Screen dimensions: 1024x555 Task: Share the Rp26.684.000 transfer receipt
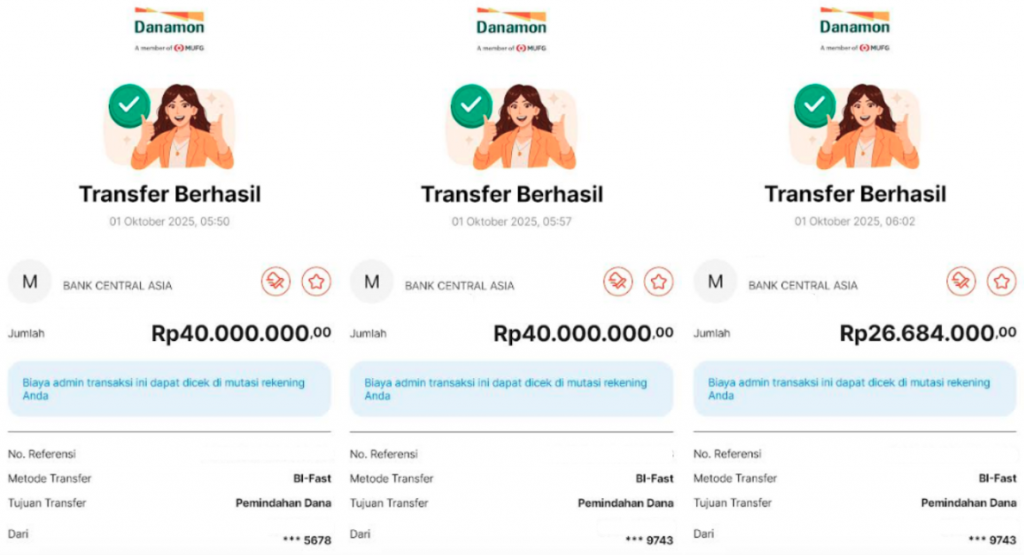click(962, 282)
